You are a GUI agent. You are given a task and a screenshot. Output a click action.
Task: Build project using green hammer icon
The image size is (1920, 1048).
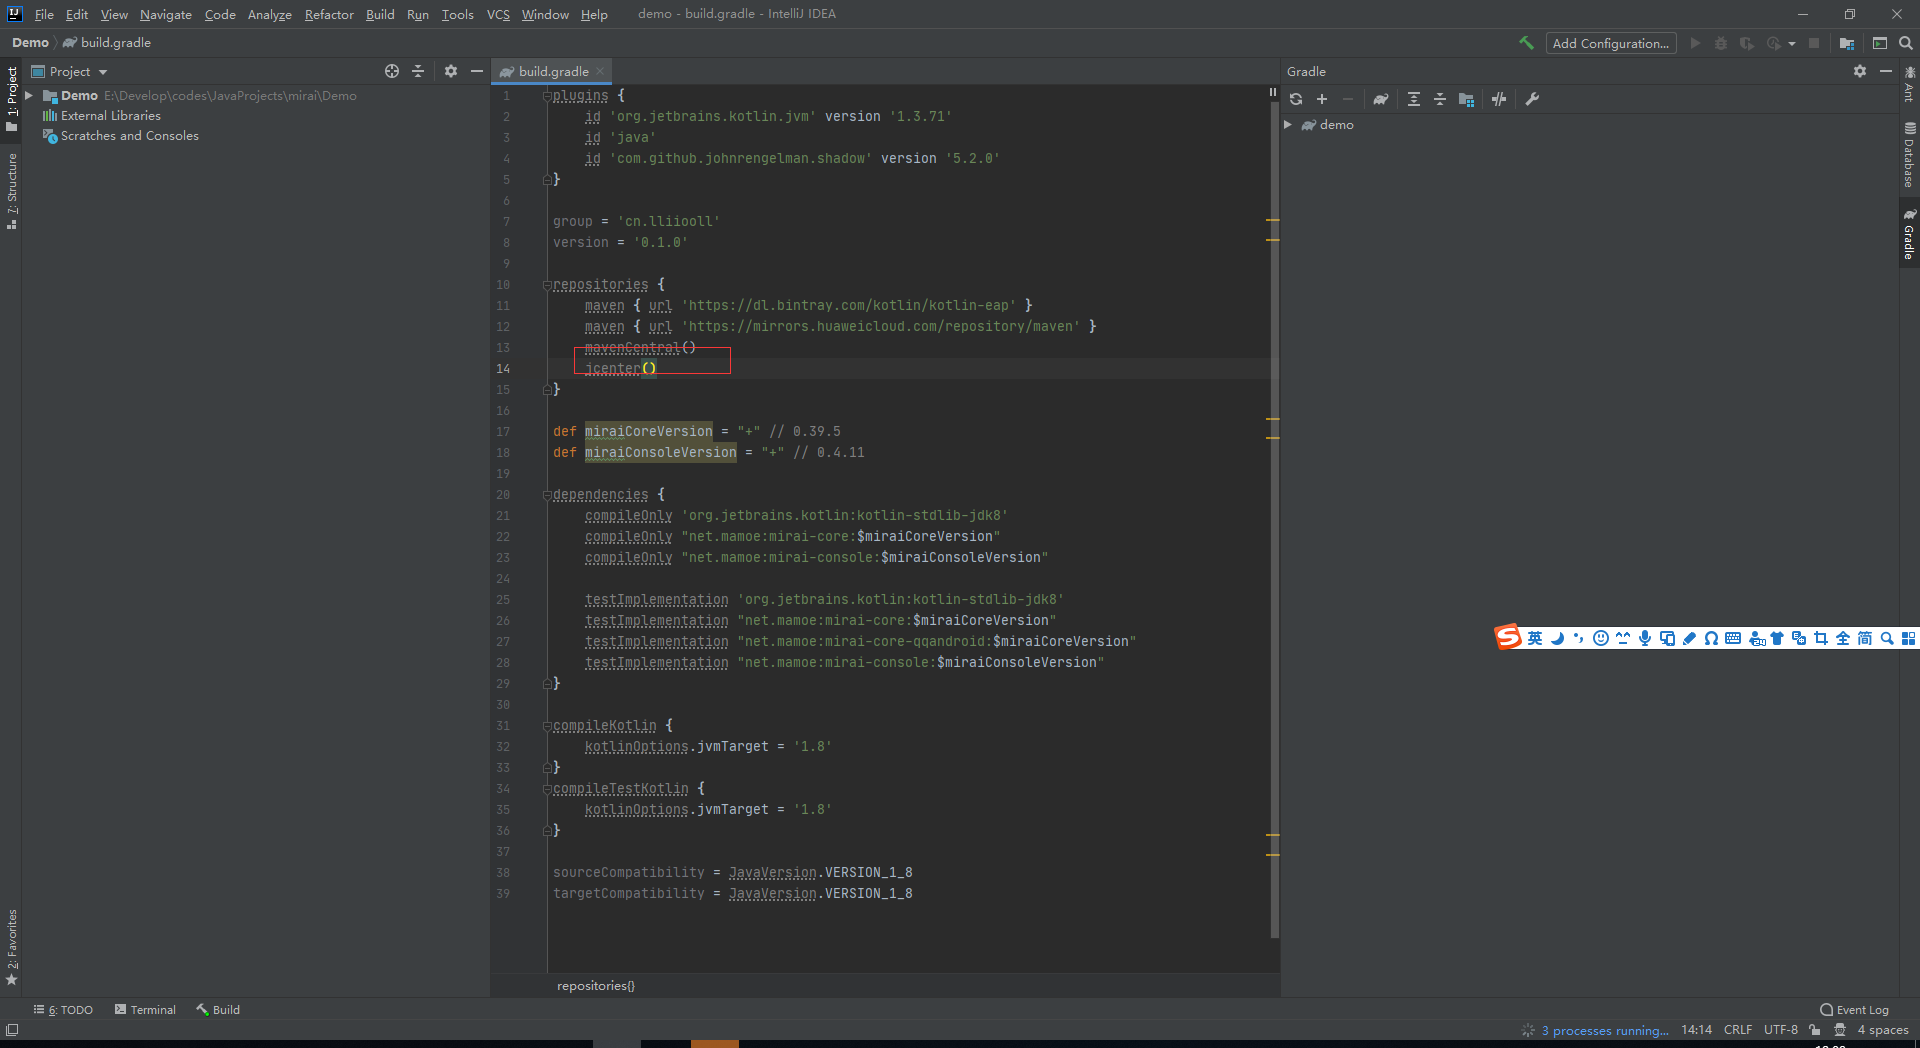tap(1526, 43)
